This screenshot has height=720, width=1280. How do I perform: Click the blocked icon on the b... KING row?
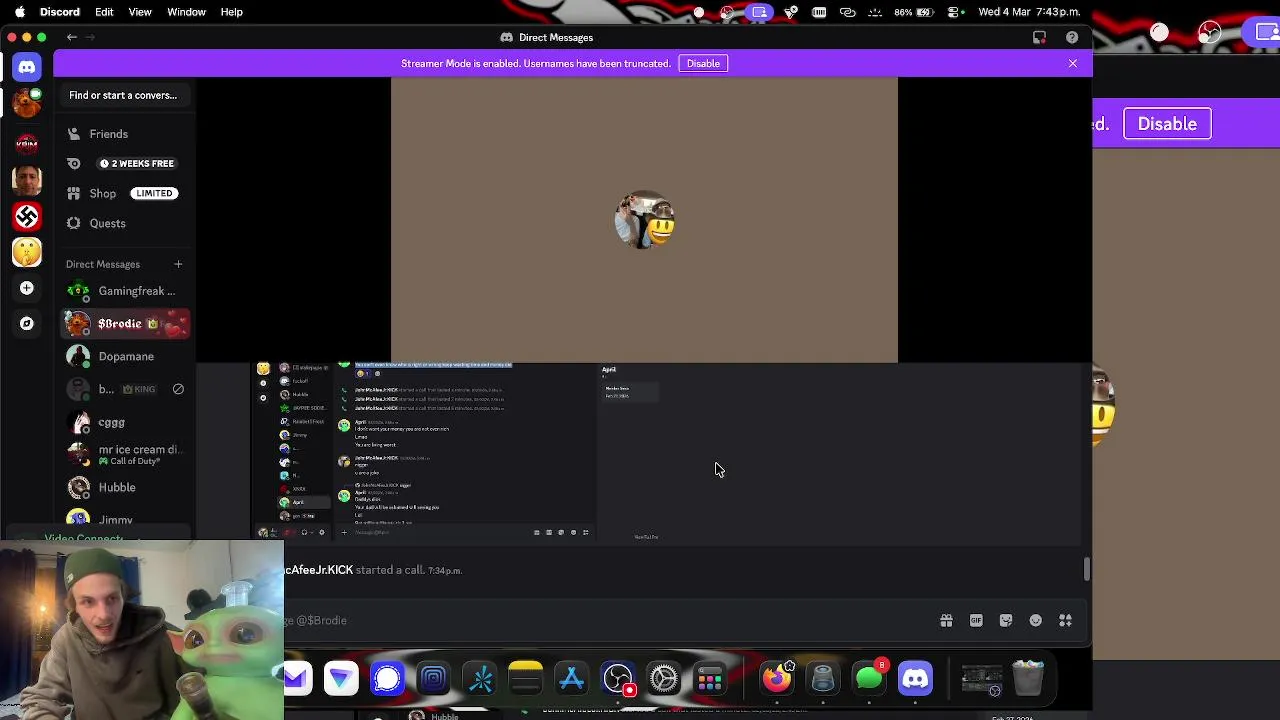[x=178, y=389]
